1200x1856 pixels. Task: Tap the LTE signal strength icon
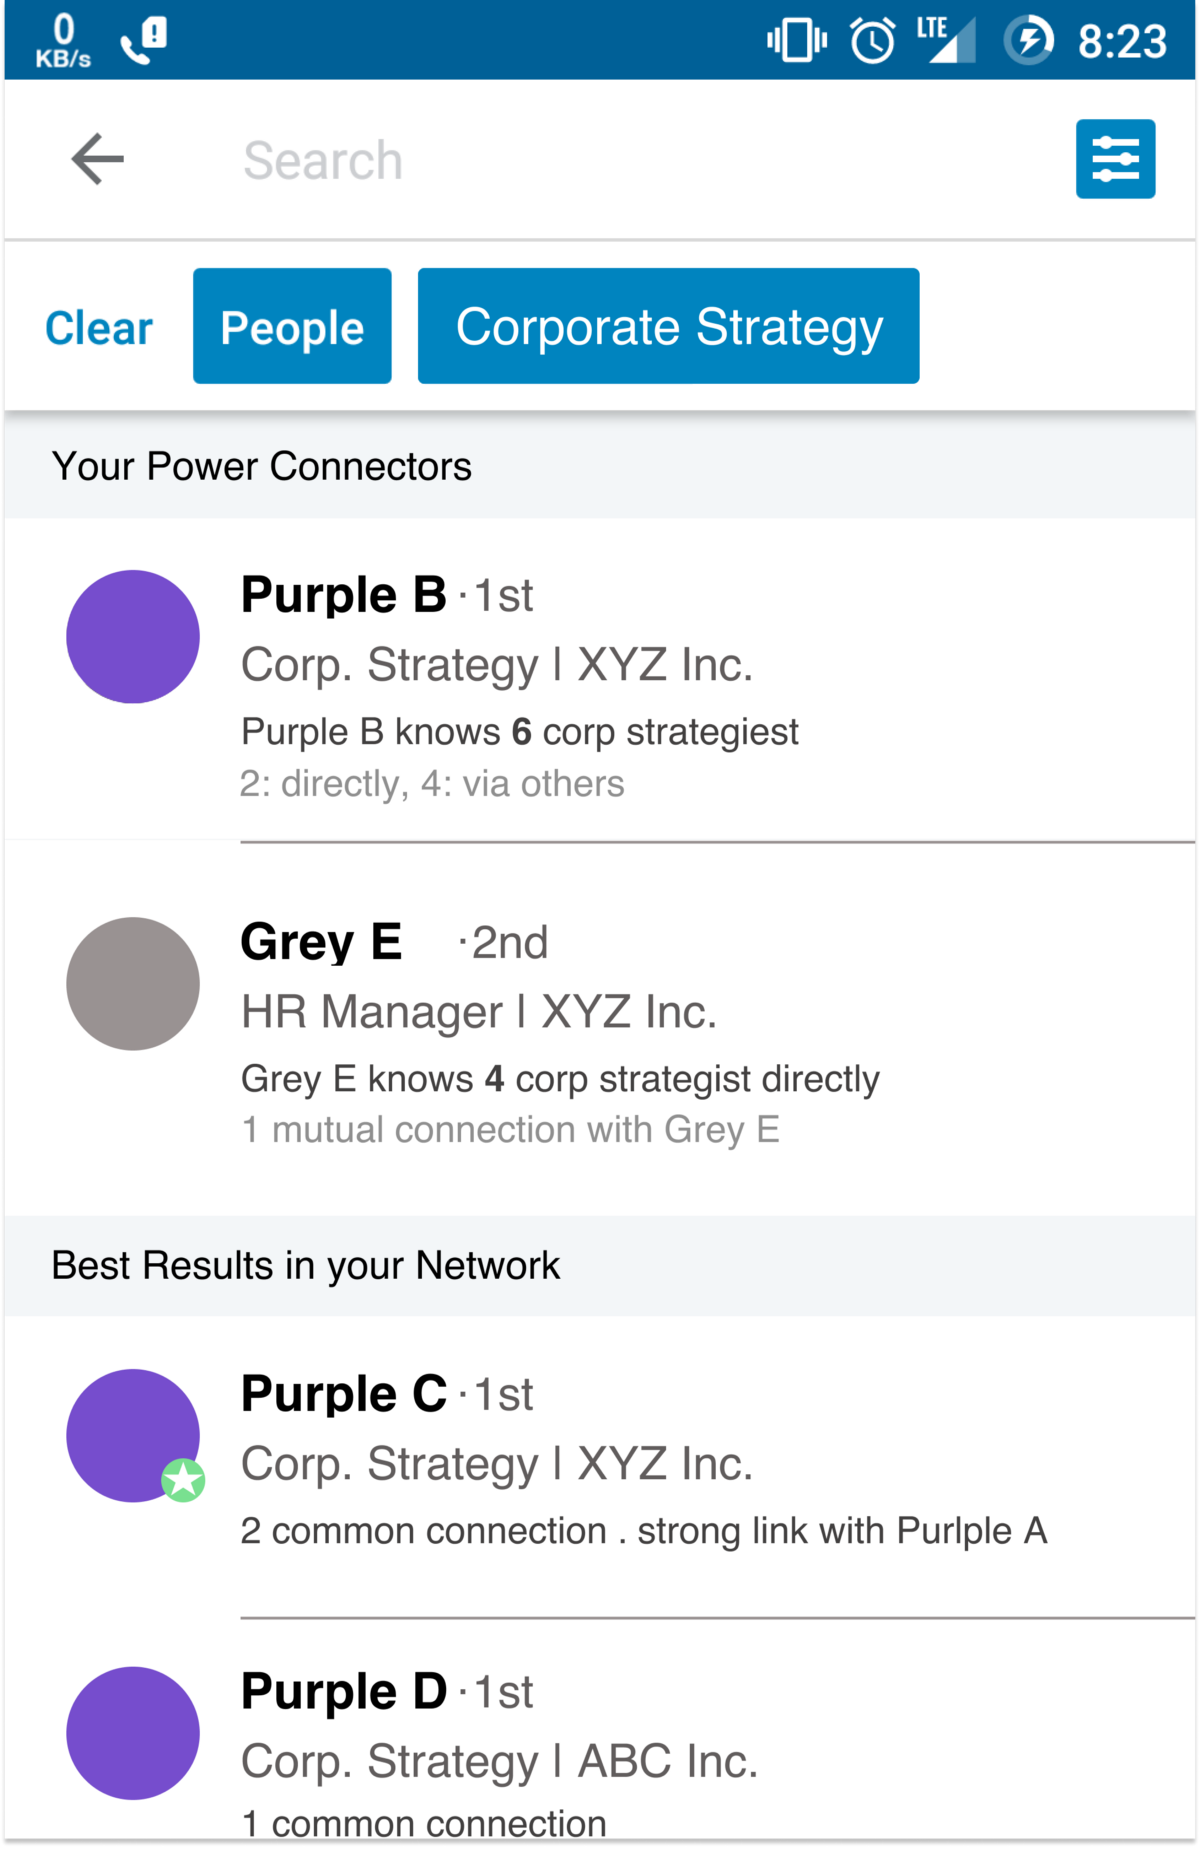[x=946, y=41]
